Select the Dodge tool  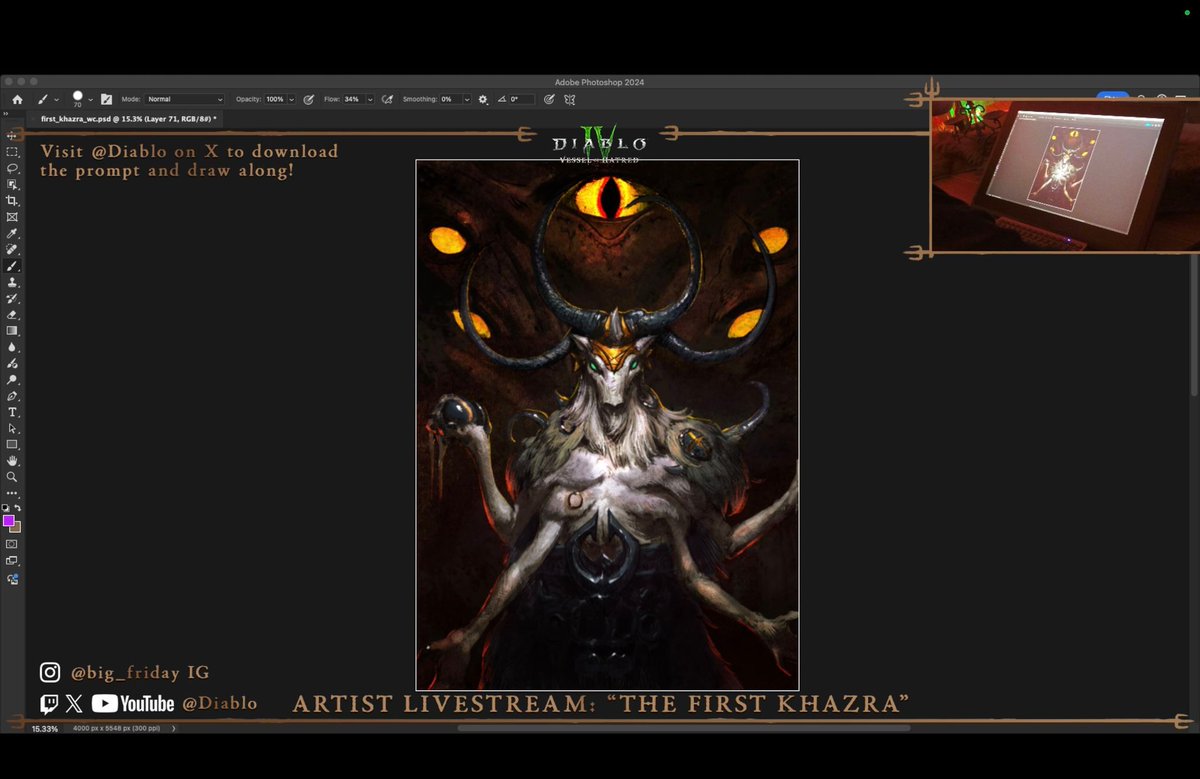tap(12, 379)
